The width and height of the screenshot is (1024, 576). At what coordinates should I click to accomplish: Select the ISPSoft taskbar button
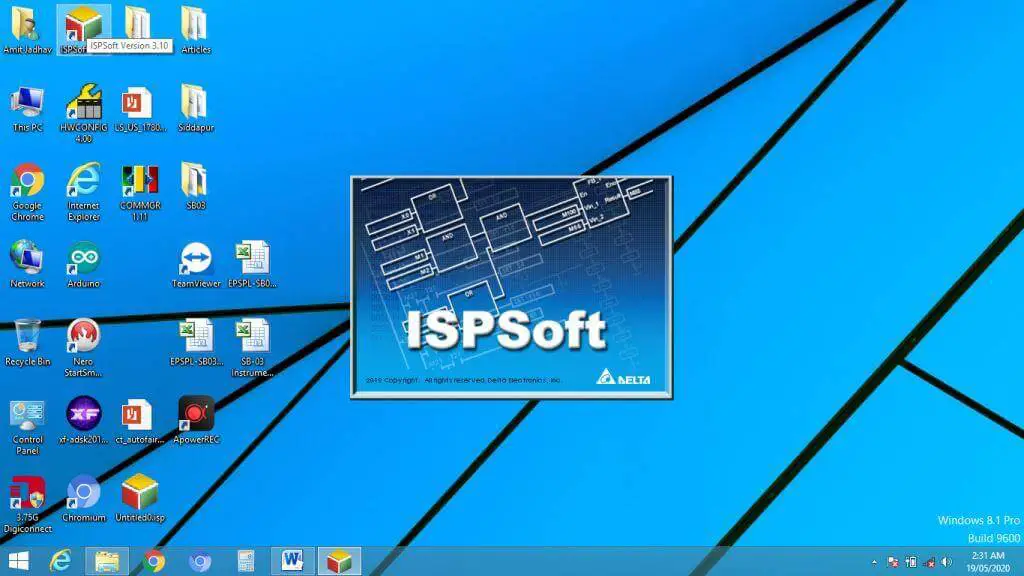point(339,560)
